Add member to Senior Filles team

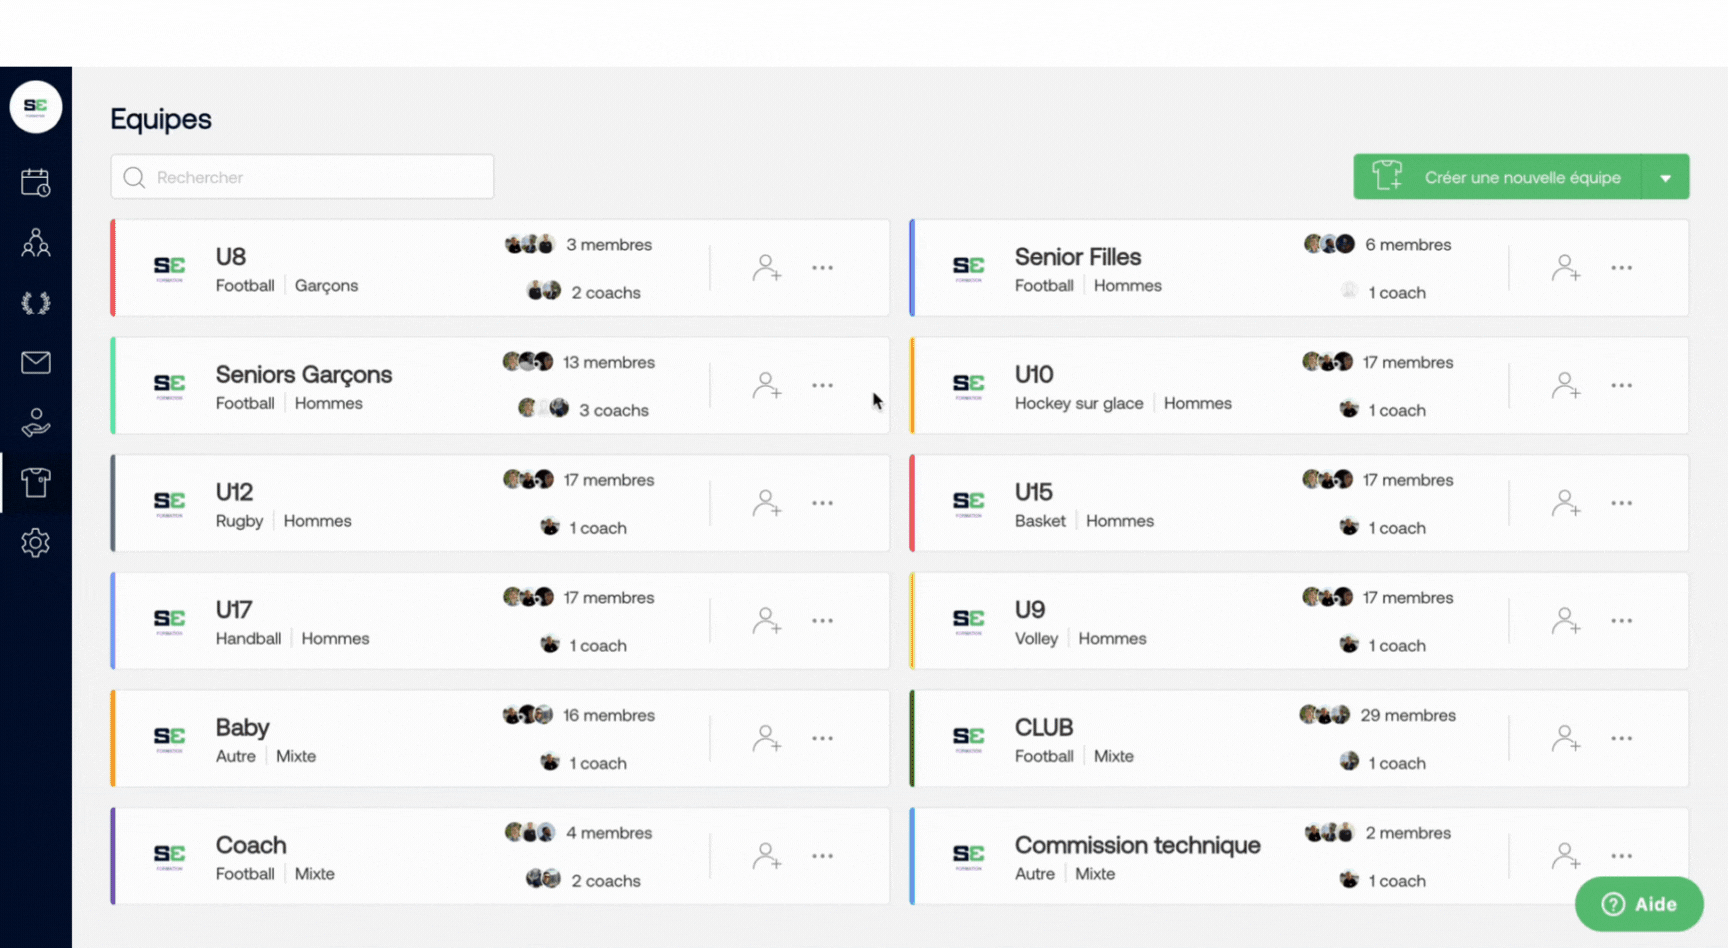[x=1565, y=268]
